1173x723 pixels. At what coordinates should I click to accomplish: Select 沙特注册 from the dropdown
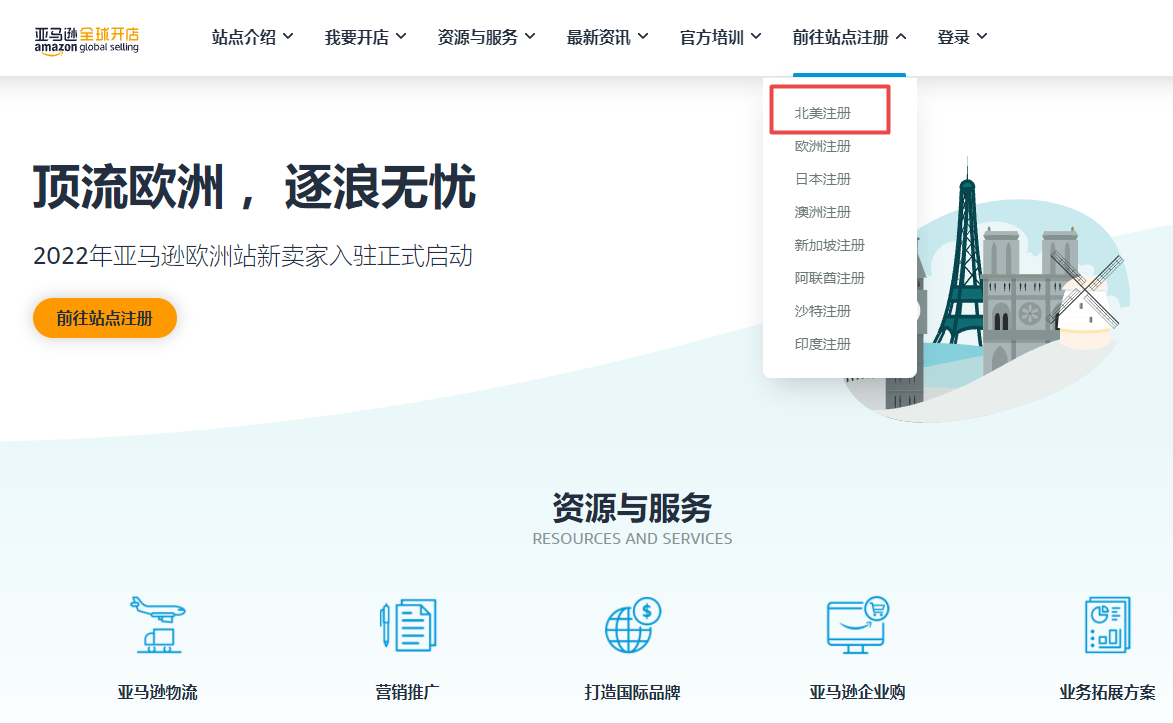pyautogui.click(x=823, y=311)
